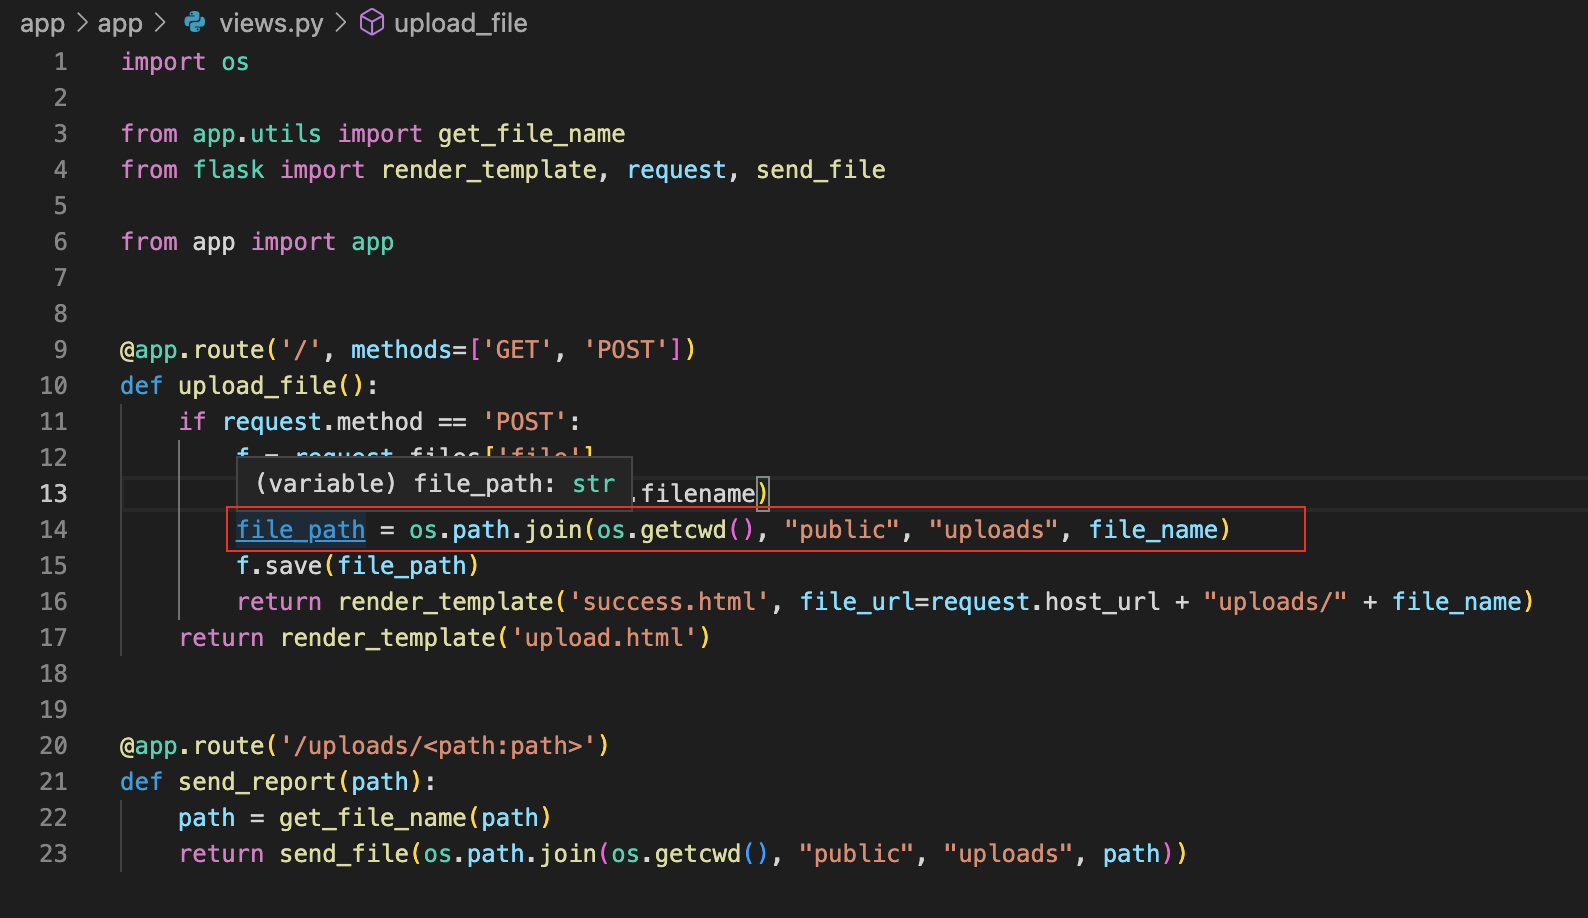Click line number 13 in gutter
Screen dimensions: 1588x918
pos(54,493)
